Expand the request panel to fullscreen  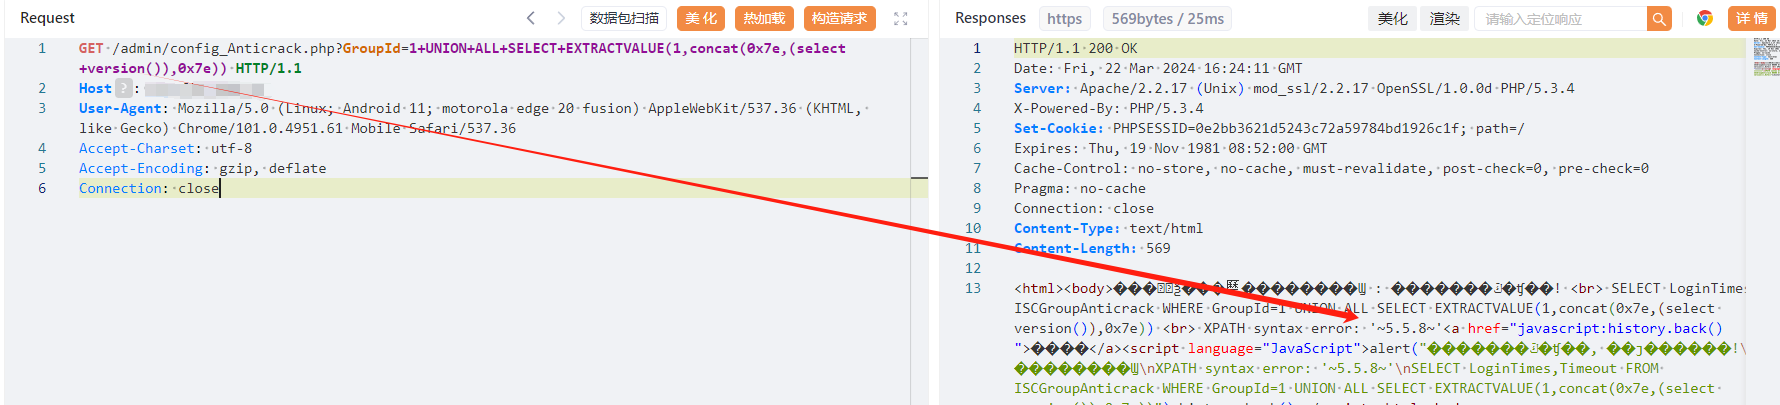(x=900, y=18)
